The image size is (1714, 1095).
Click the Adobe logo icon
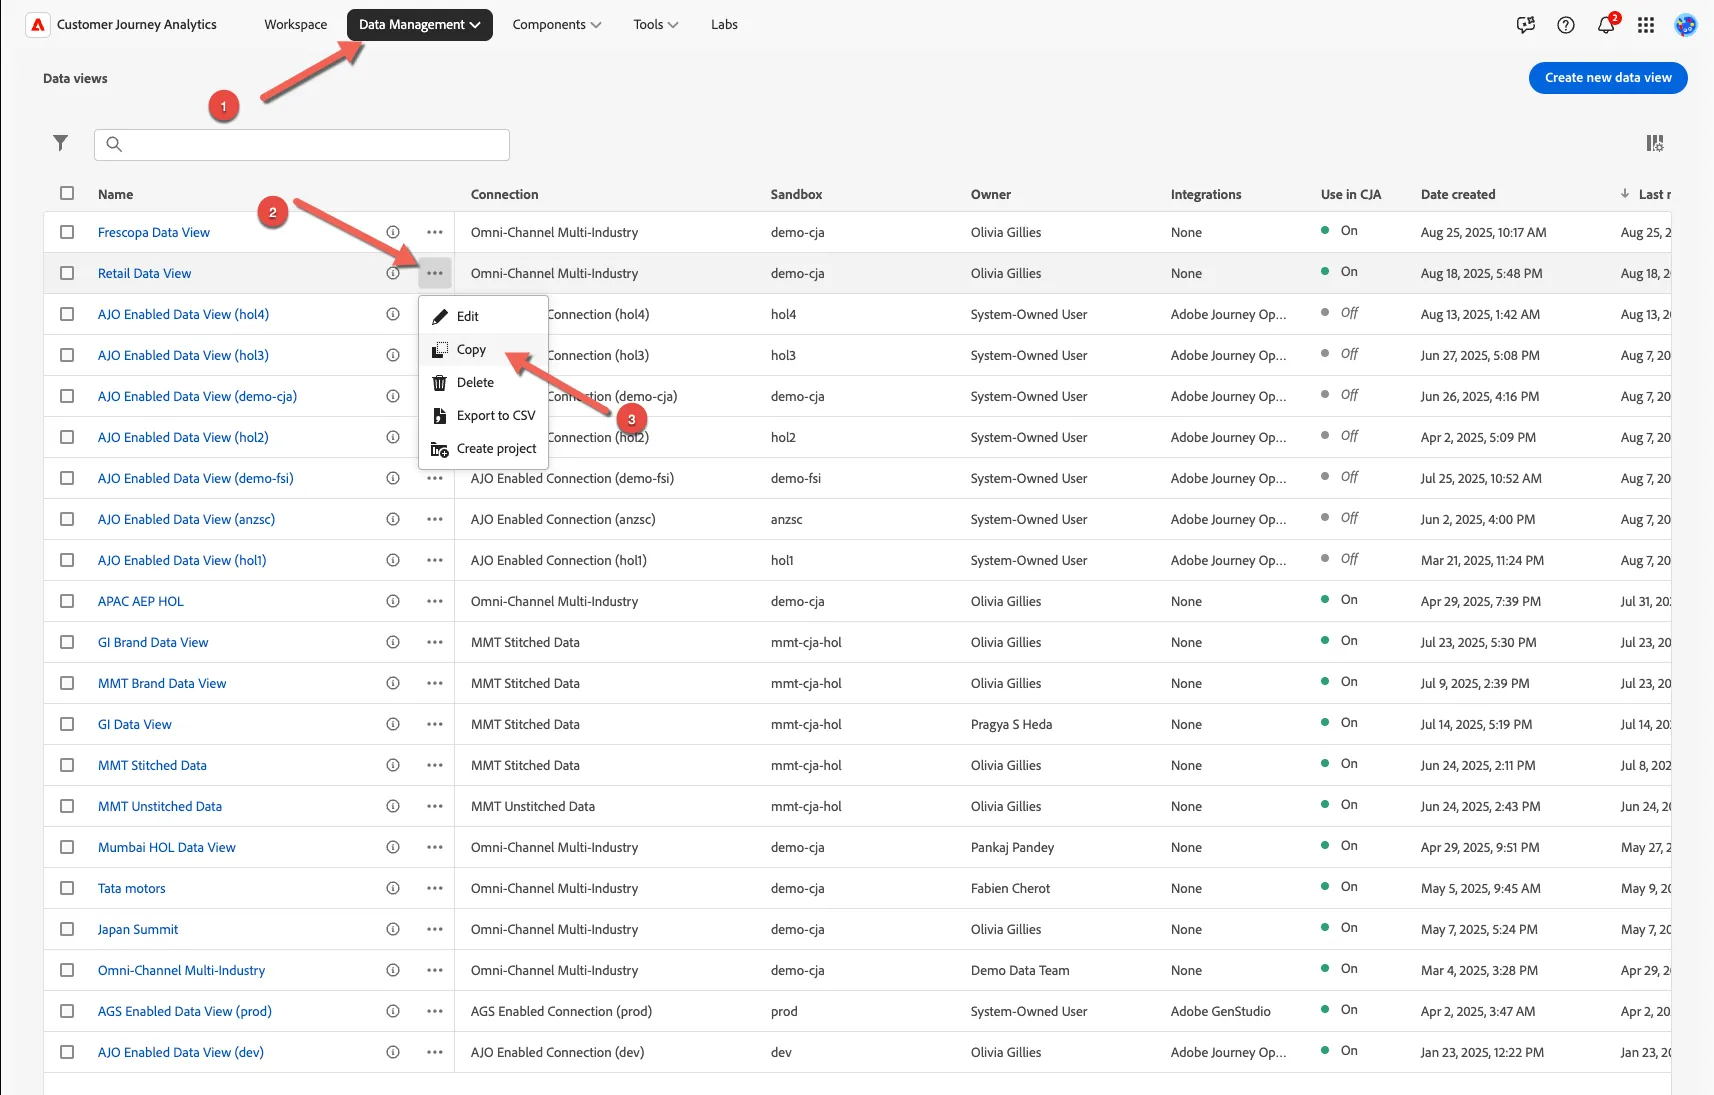click(x=38, y=25)
